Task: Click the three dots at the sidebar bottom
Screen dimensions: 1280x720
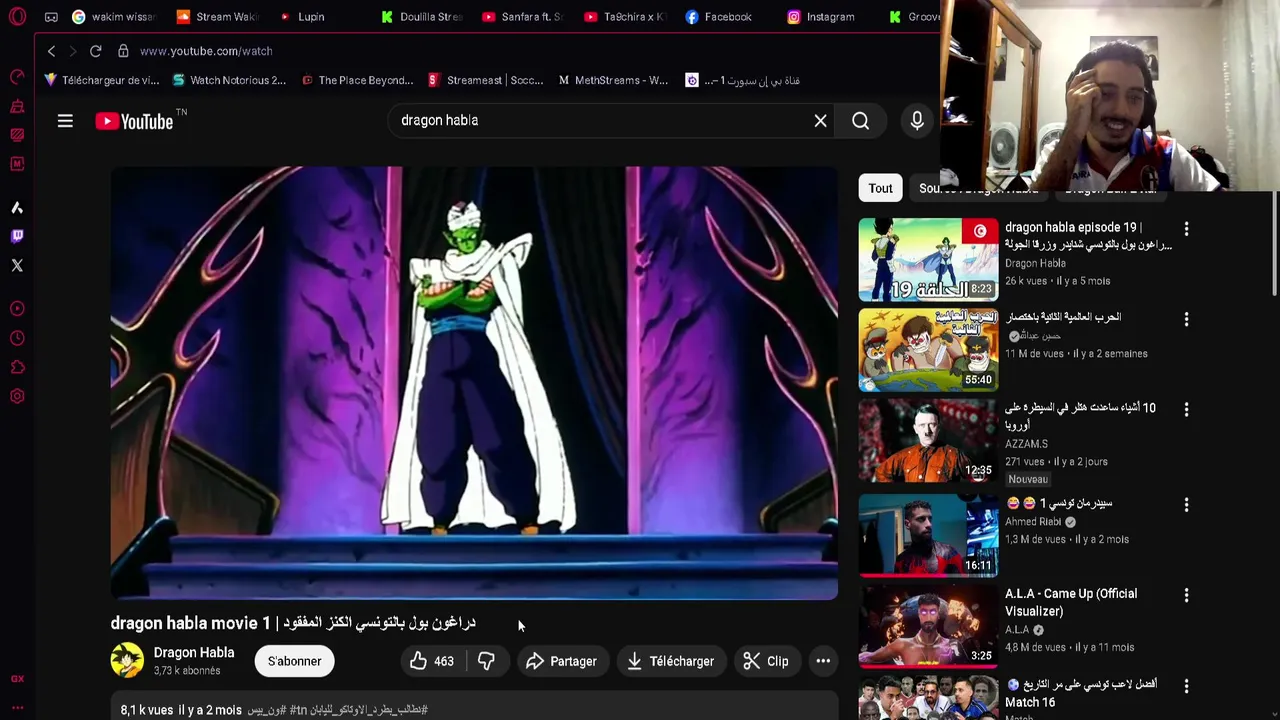Action: pos(17,708)
